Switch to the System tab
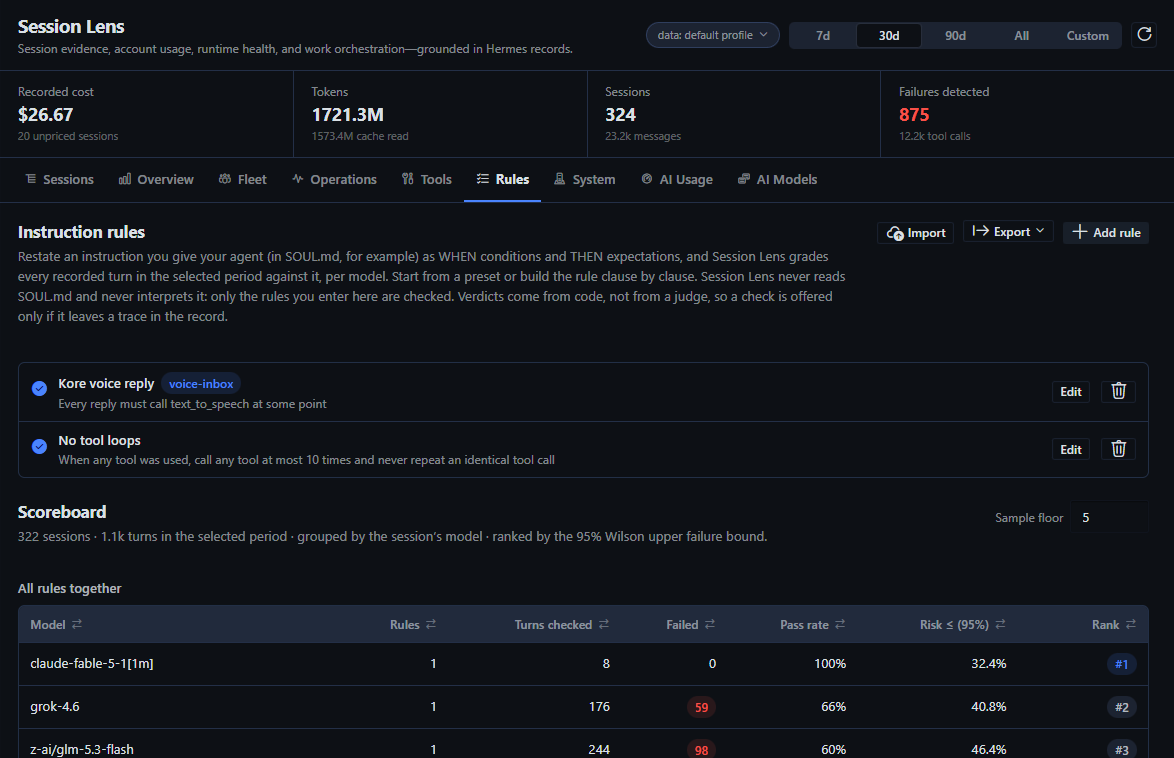Viewport: 1174px width, 758px height. pos(585,179)
